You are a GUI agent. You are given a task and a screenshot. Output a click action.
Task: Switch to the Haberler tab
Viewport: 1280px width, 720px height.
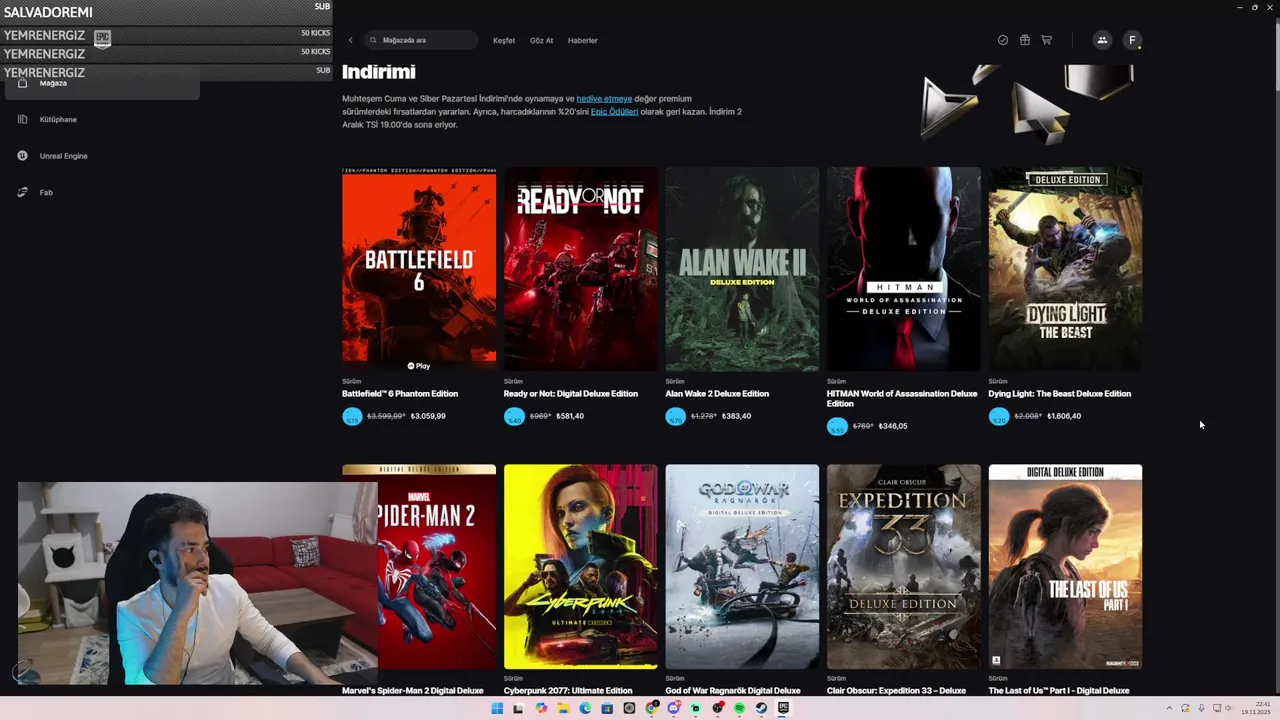click(583, 40)
